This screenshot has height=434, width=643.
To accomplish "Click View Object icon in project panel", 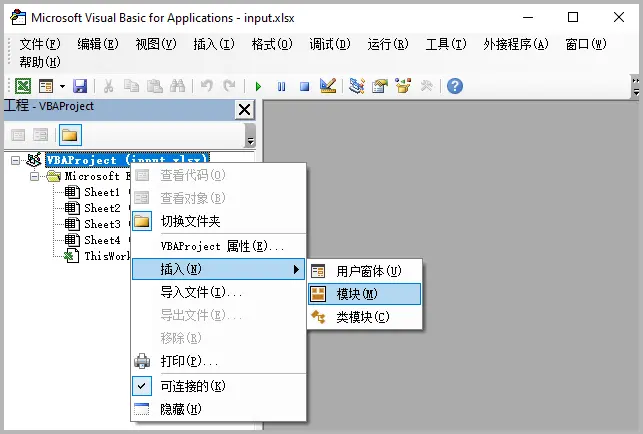I will coord(41,135).
